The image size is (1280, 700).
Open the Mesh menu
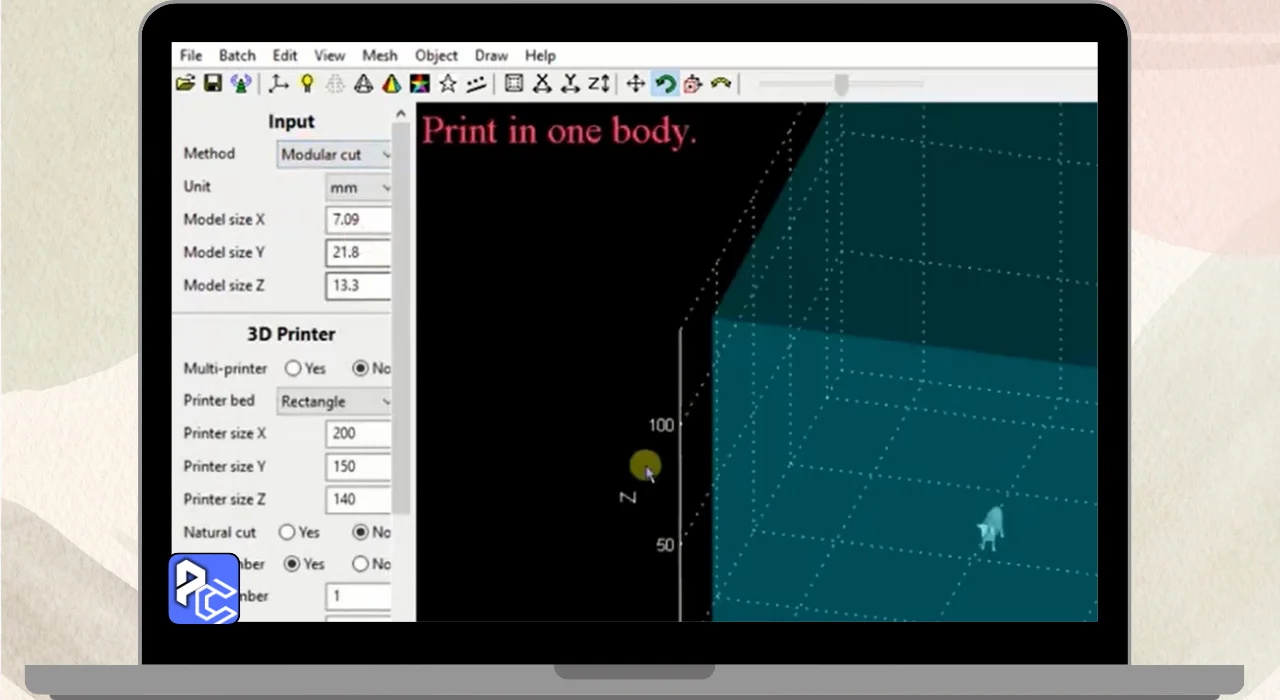tap(379, 56)
